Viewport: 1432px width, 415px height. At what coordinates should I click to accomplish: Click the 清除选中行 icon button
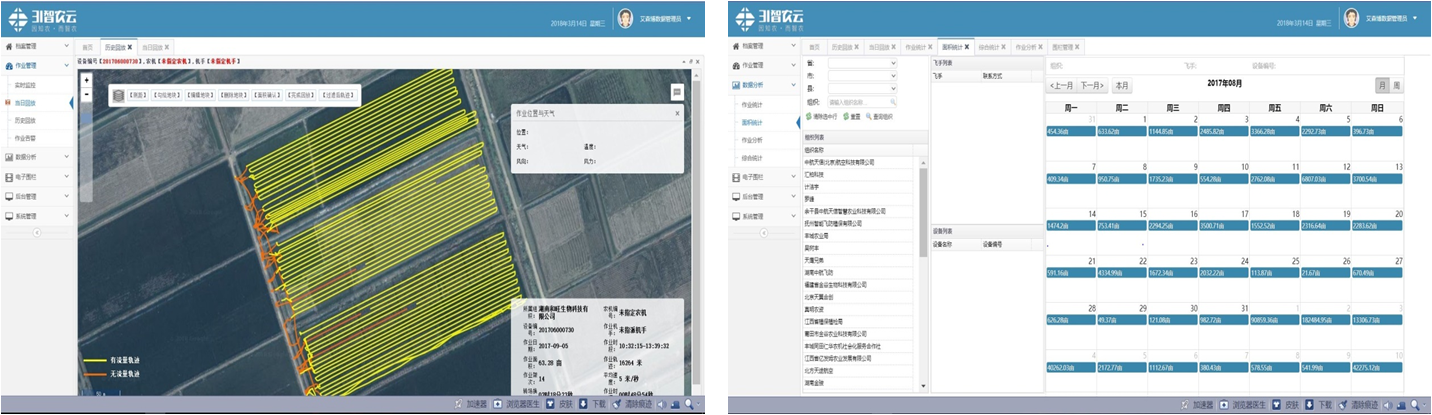(809, 116)
